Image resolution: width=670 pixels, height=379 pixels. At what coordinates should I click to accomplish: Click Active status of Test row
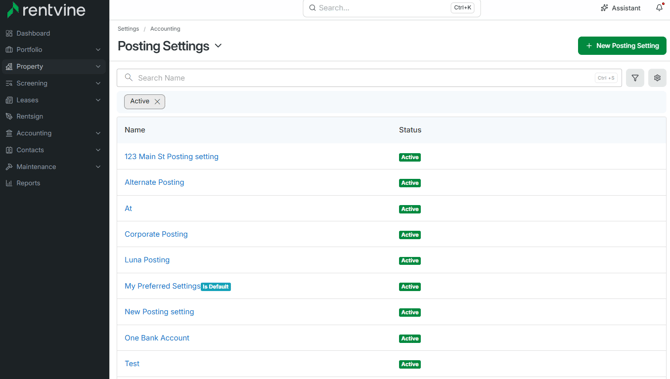[x=410, y=364]
